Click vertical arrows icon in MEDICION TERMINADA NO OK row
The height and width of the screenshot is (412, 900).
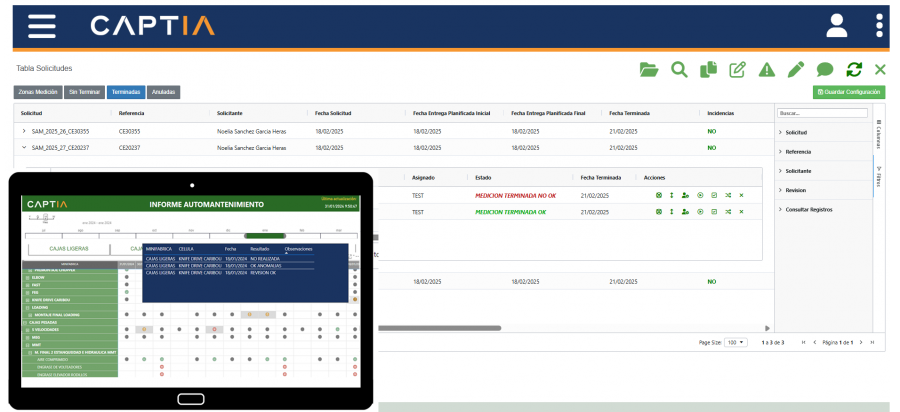[x=672, y=196]
